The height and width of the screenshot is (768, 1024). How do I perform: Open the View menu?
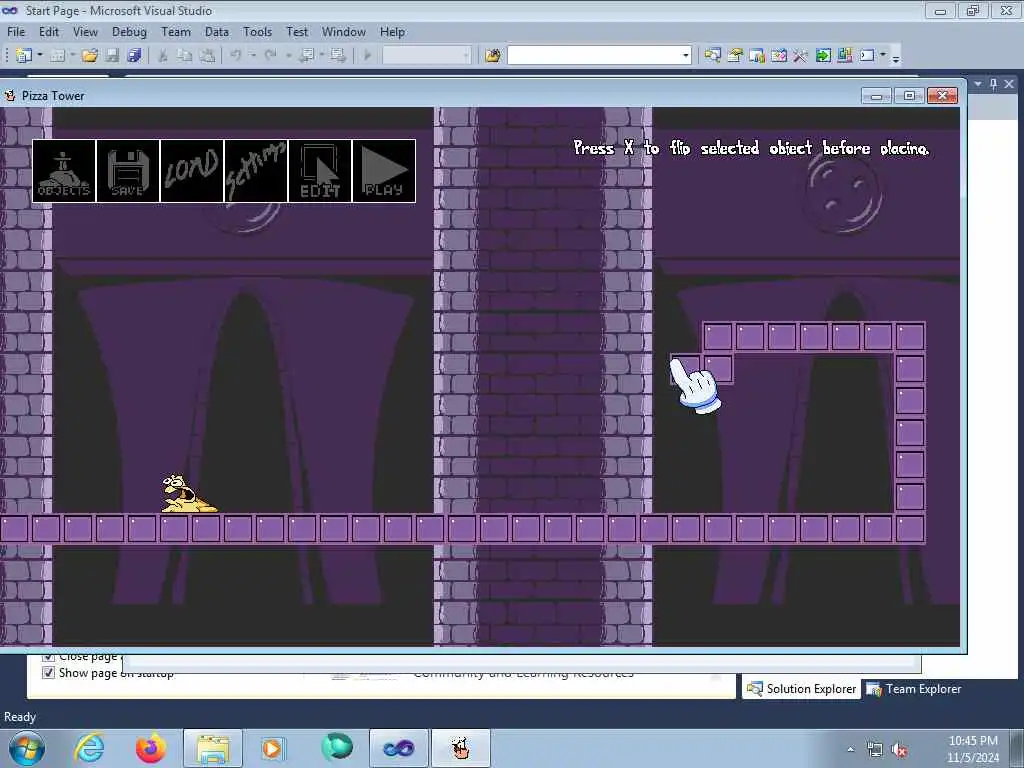click(86, 31)
